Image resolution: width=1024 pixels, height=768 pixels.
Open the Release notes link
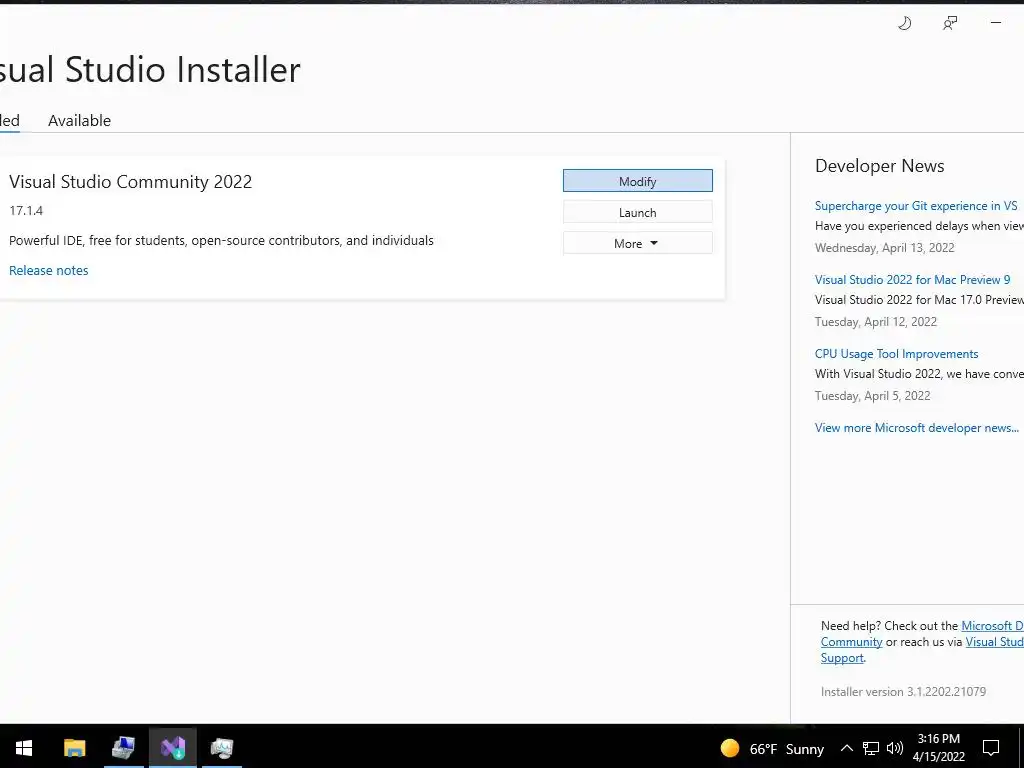pyautogui.click(x=48, y=270)
